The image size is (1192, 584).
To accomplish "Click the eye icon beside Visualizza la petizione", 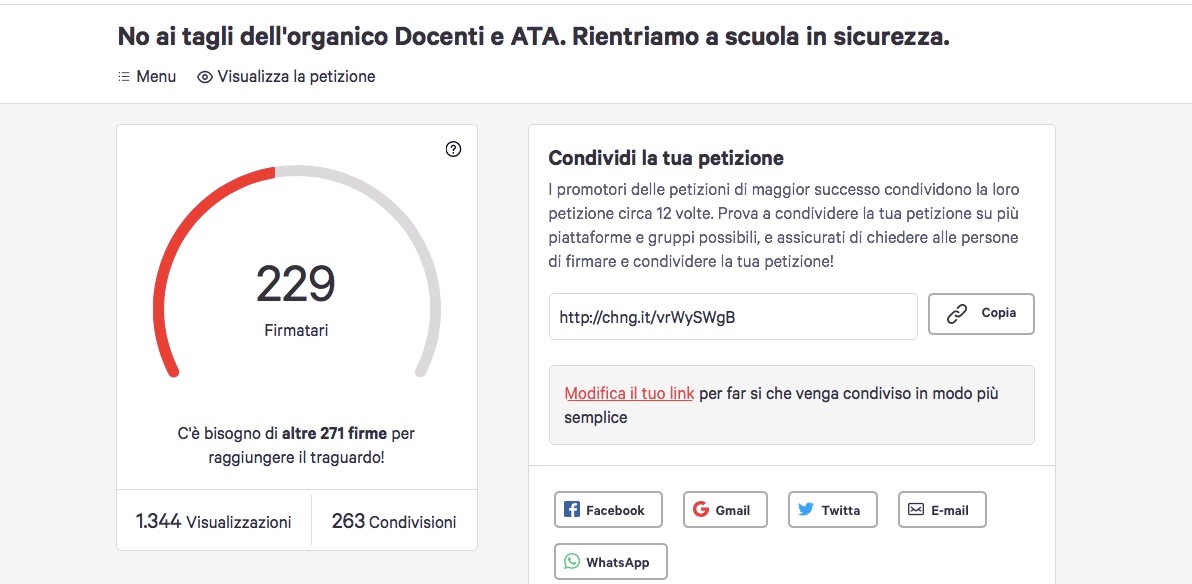I will [x=204, y=77].
